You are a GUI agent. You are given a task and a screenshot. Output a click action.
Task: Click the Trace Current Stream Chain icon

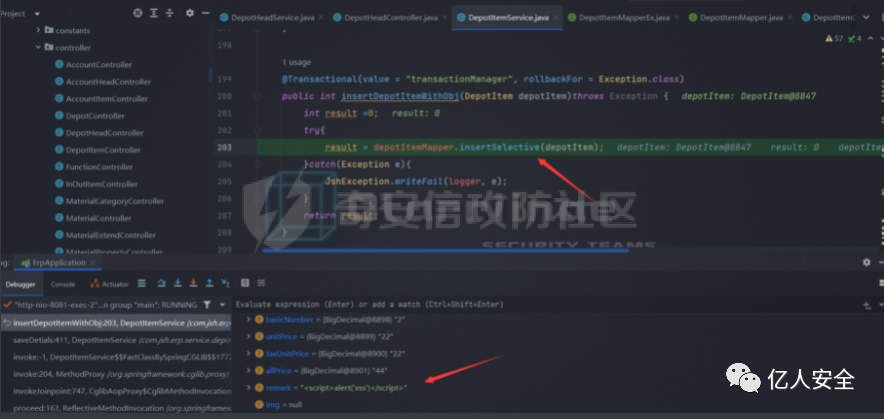pyautogui.click(x=261, y=284)
